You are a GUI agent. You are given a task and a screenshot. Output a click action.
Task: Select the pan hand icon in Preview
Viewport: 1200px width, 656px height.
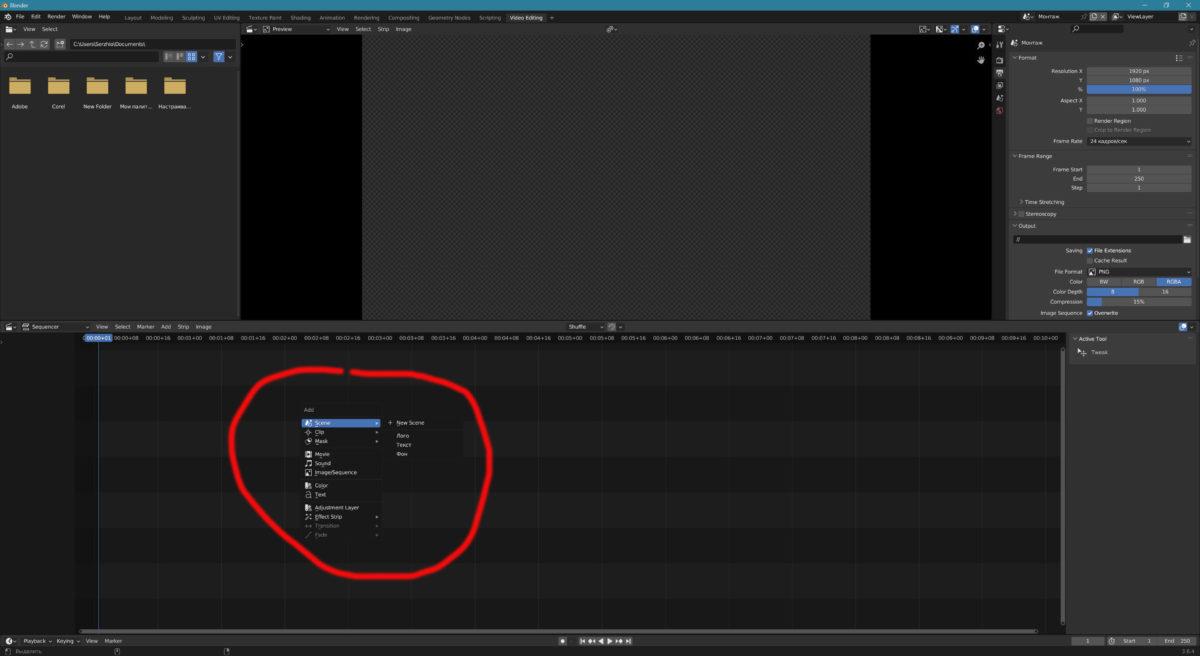click(982, 60)
